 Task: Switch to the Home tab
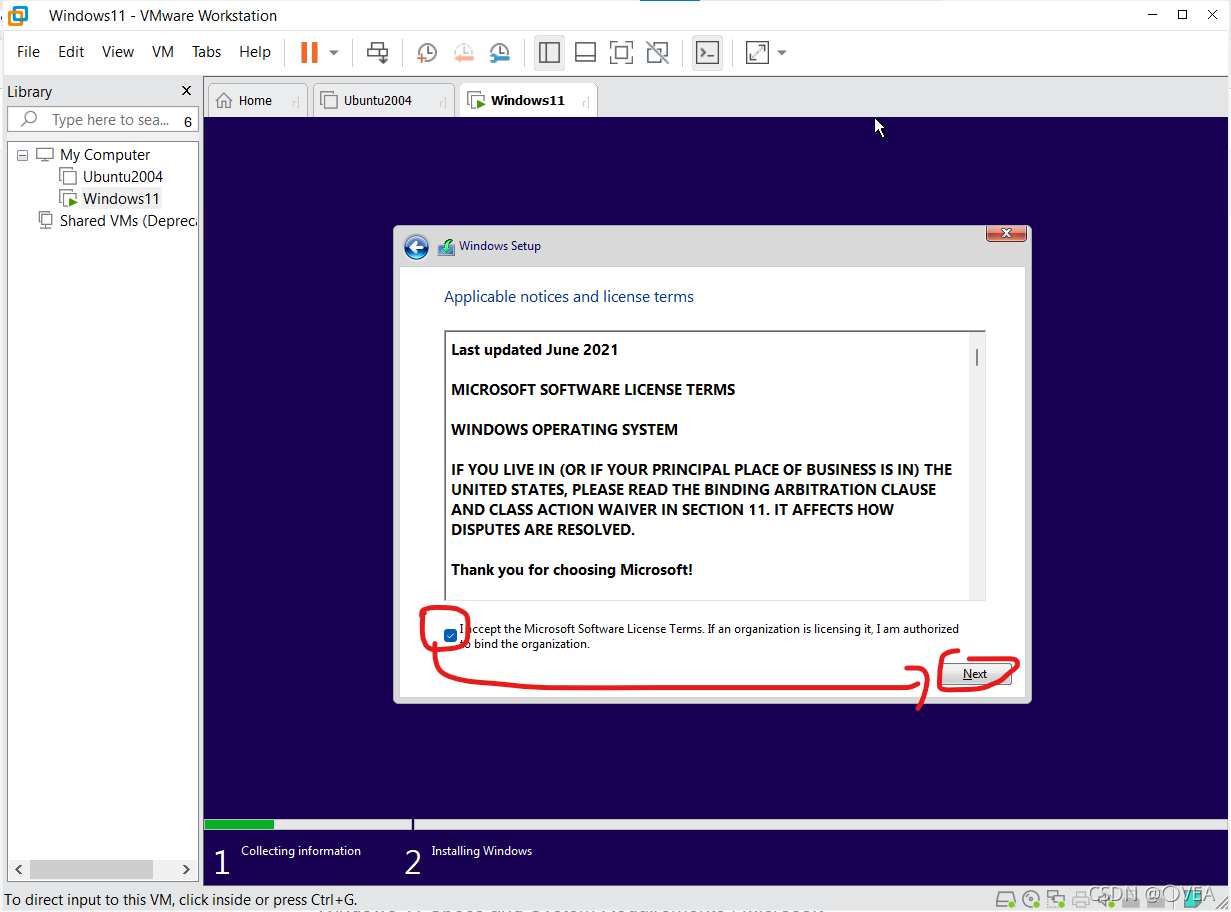pos(257,100)
